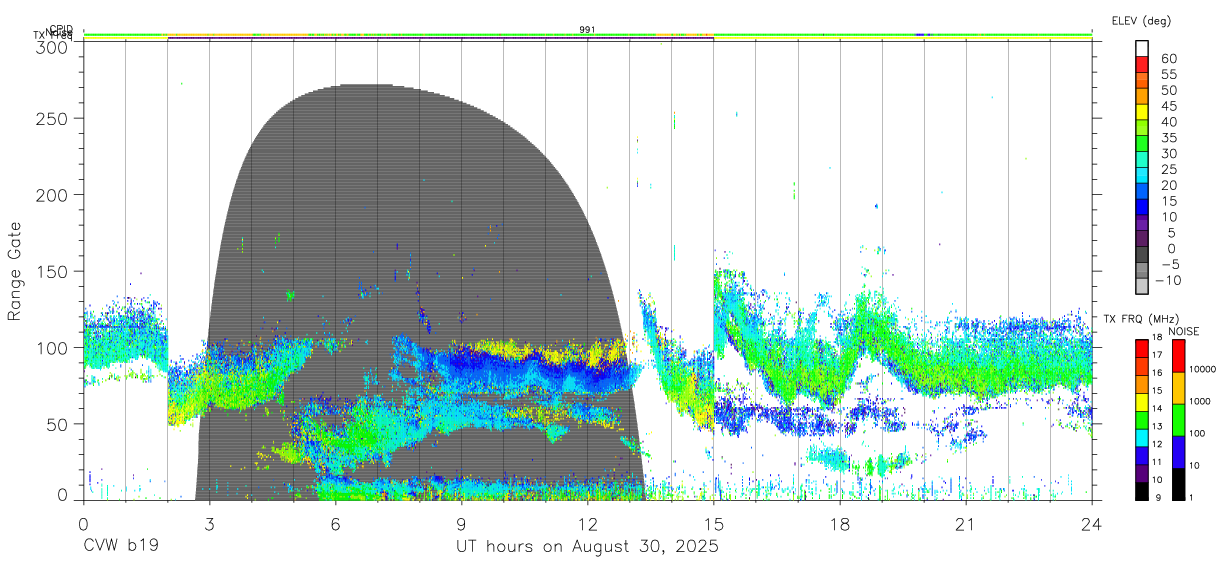
Task: Click the 'CPID' label at top left
Action: click(61, 29)
